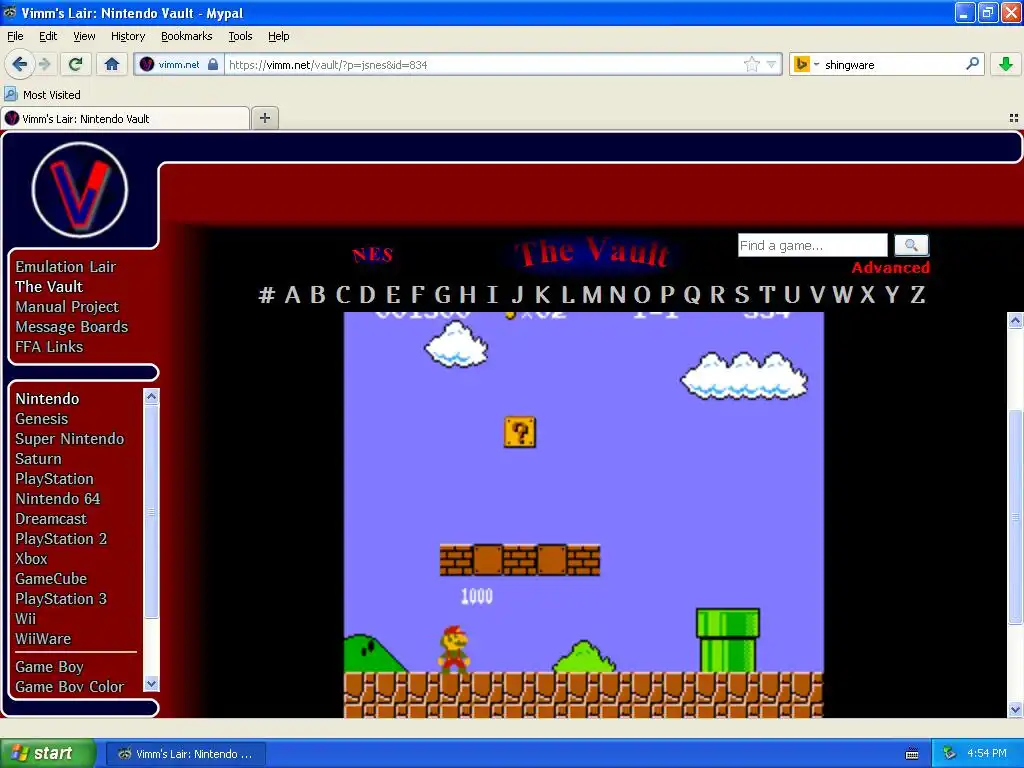Click the systems list scroll down arrow

coord(151,684)
